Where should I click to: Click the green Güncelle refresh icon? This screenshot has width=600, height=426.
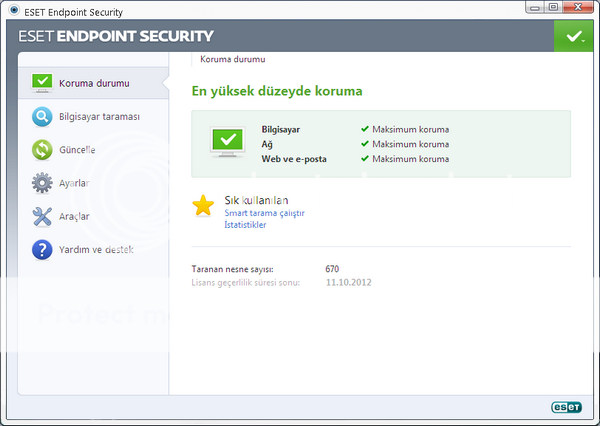coord(42,150)
